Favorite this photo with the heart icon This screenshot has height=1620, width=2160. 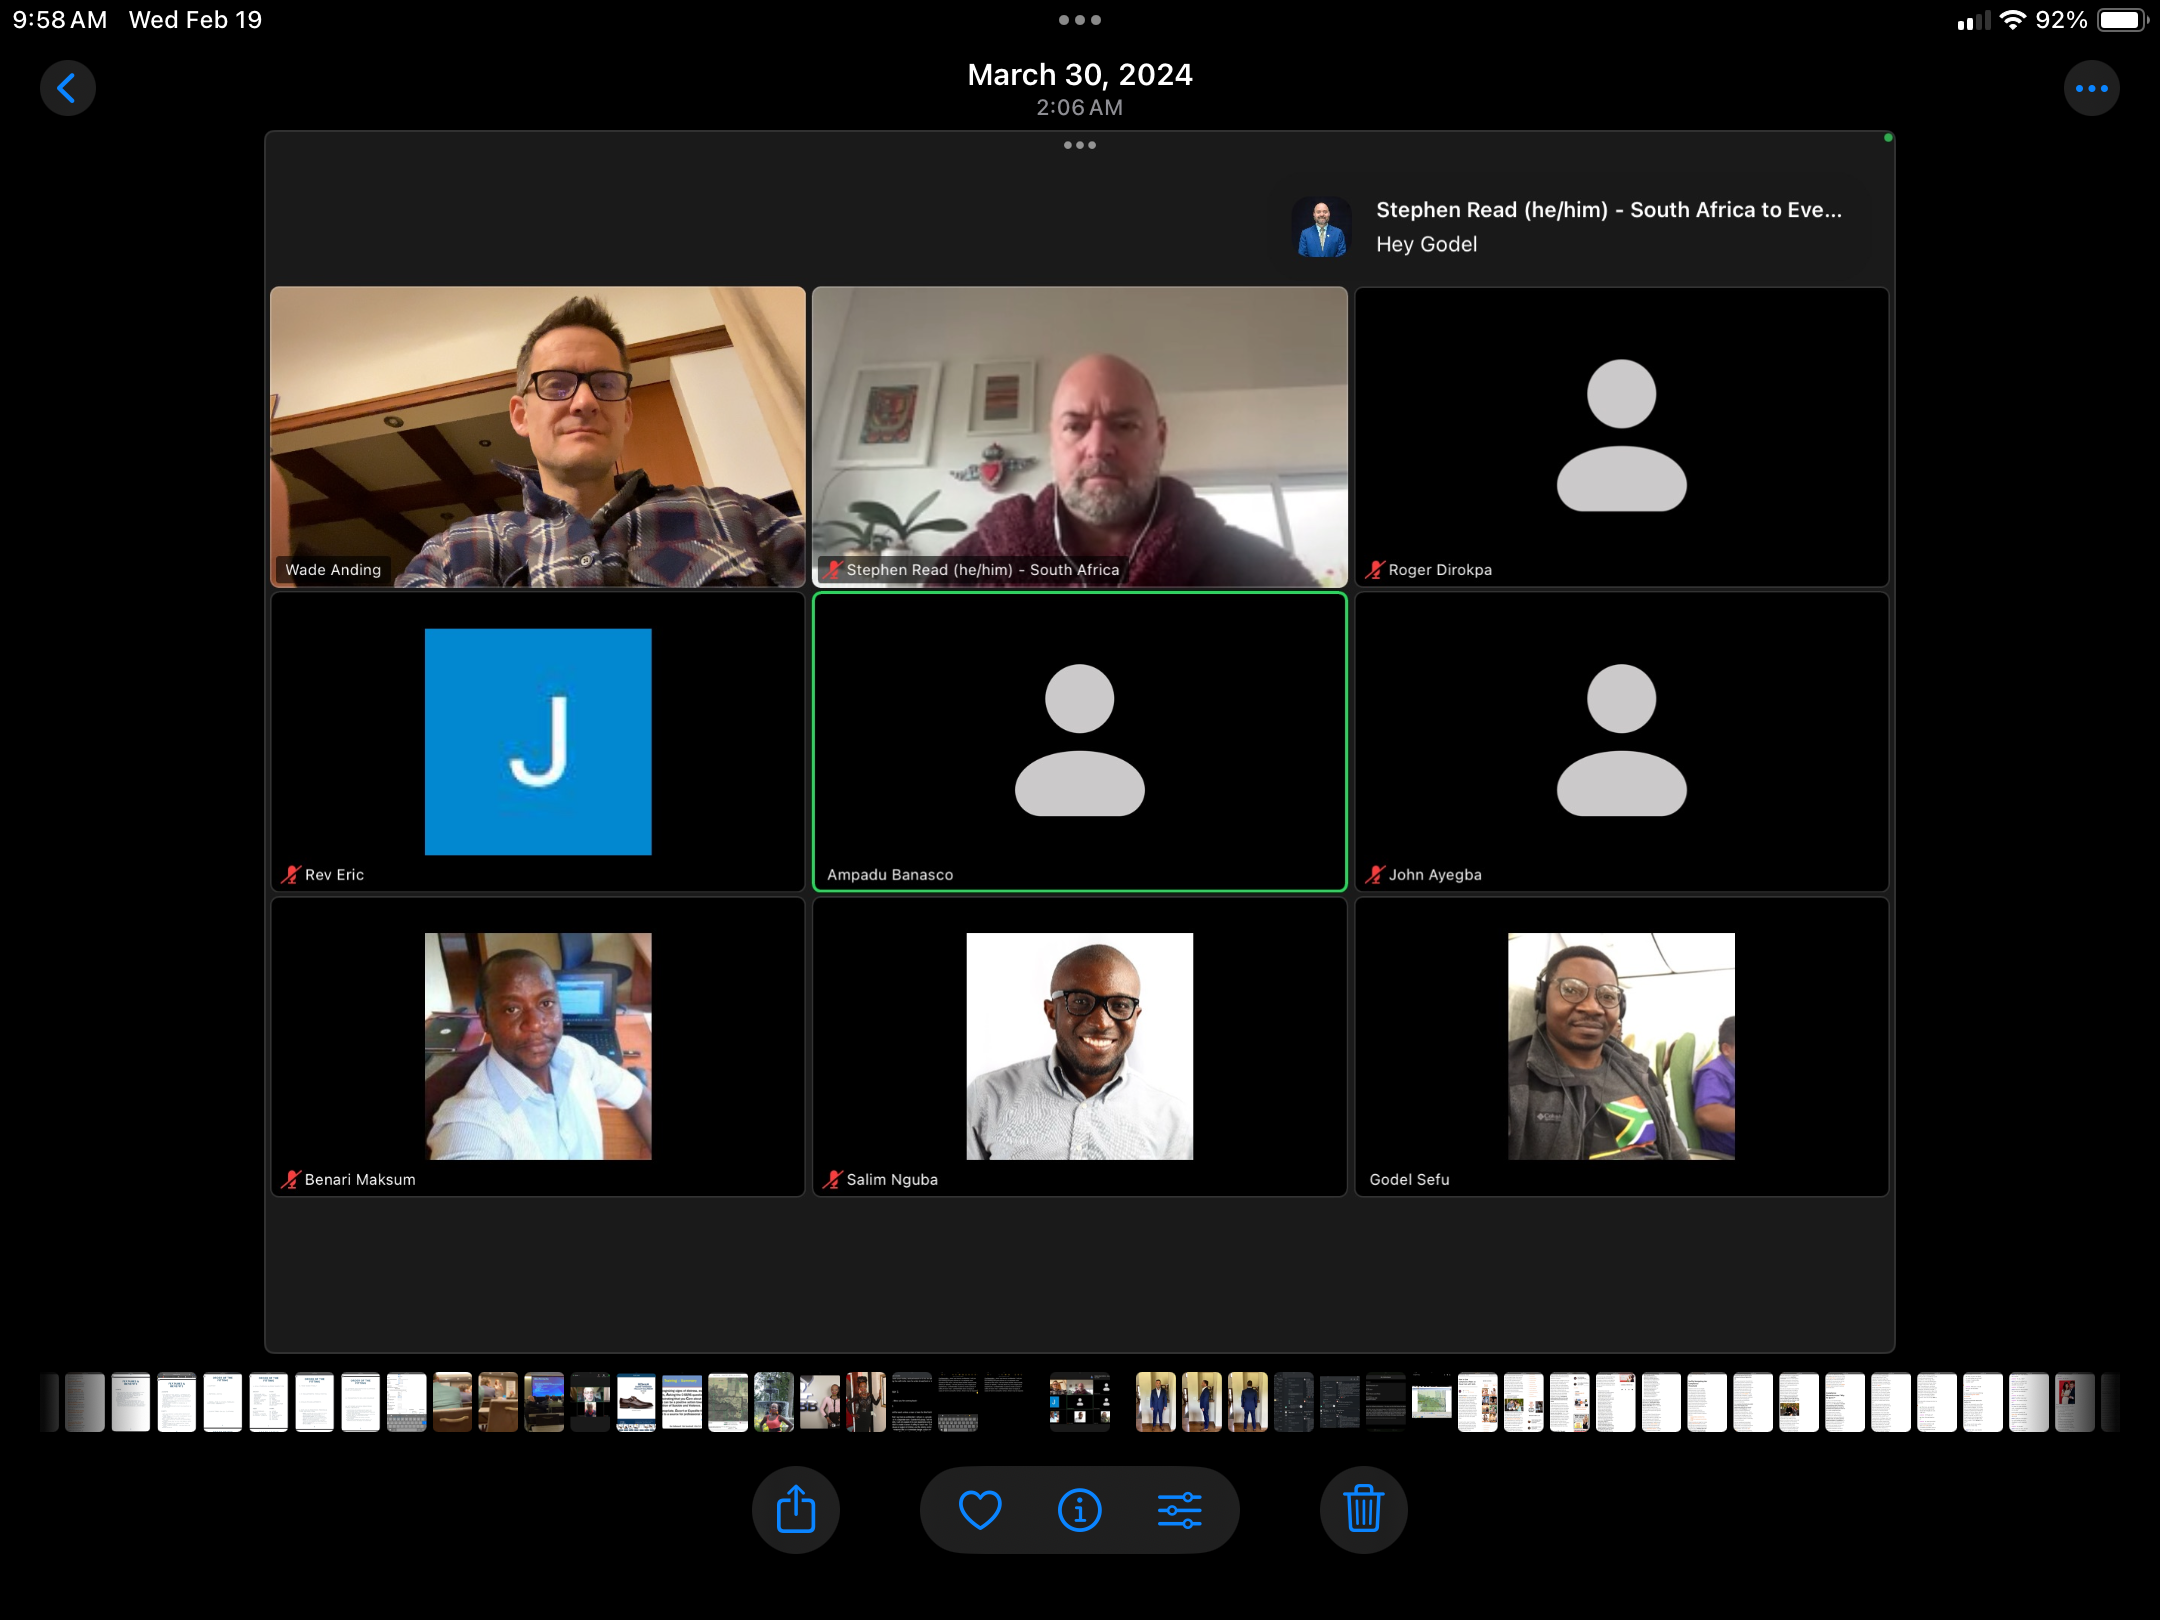coord(980,1509)
